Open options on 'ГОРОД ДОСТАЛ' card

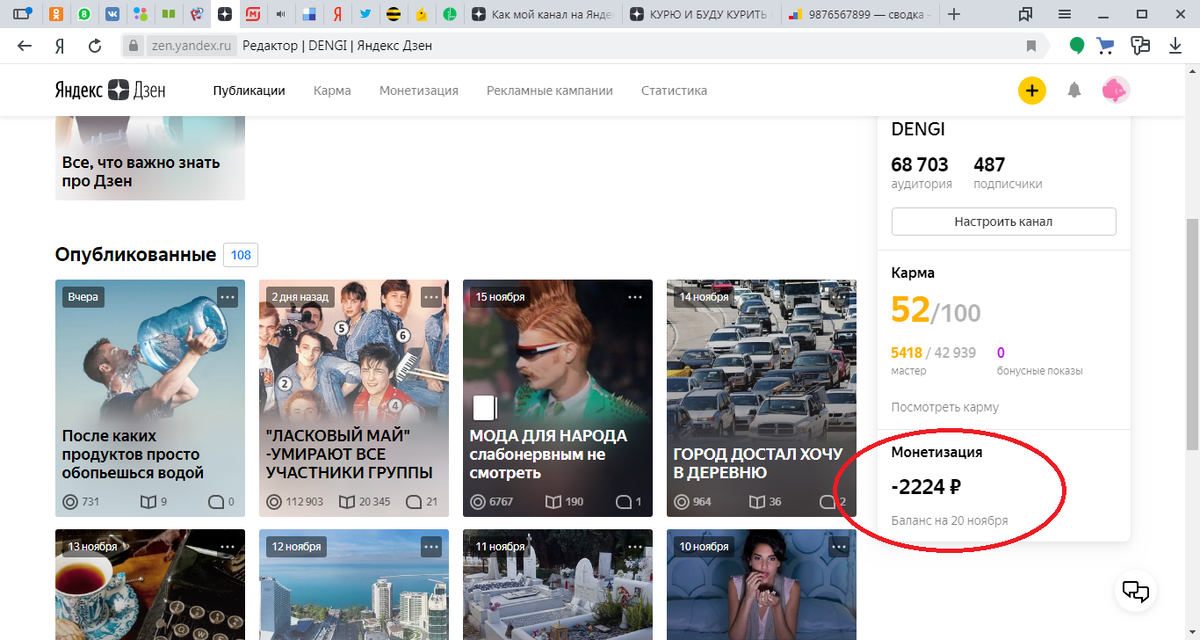click(839, 297)
